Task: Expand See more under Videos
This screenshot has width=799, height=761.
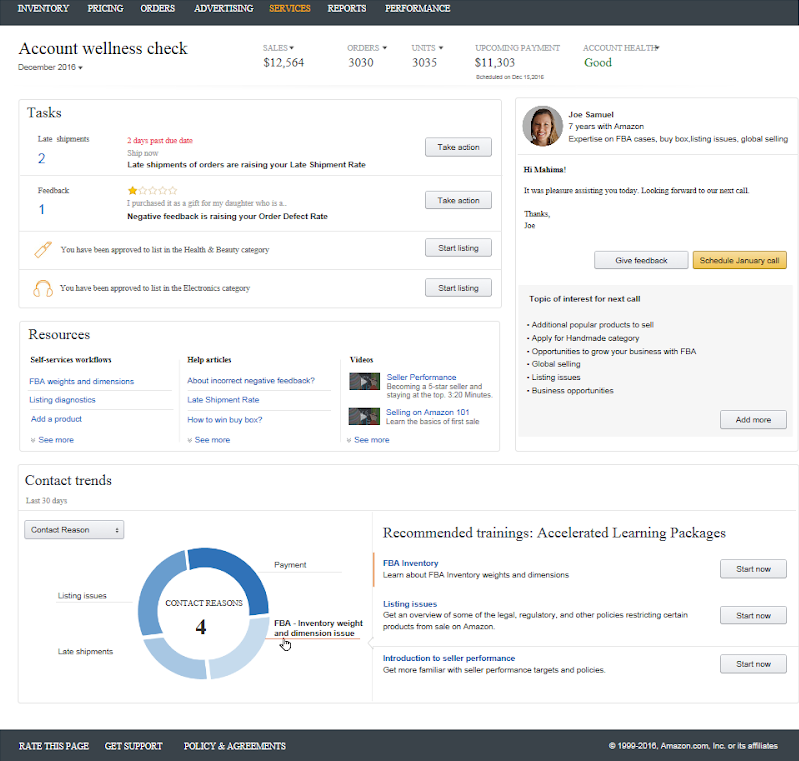Action: click(368, 440)
